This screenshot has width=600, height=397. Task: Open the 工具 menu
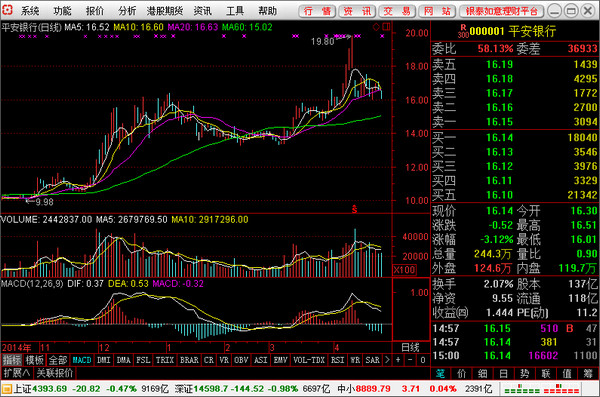pos(235,11)
